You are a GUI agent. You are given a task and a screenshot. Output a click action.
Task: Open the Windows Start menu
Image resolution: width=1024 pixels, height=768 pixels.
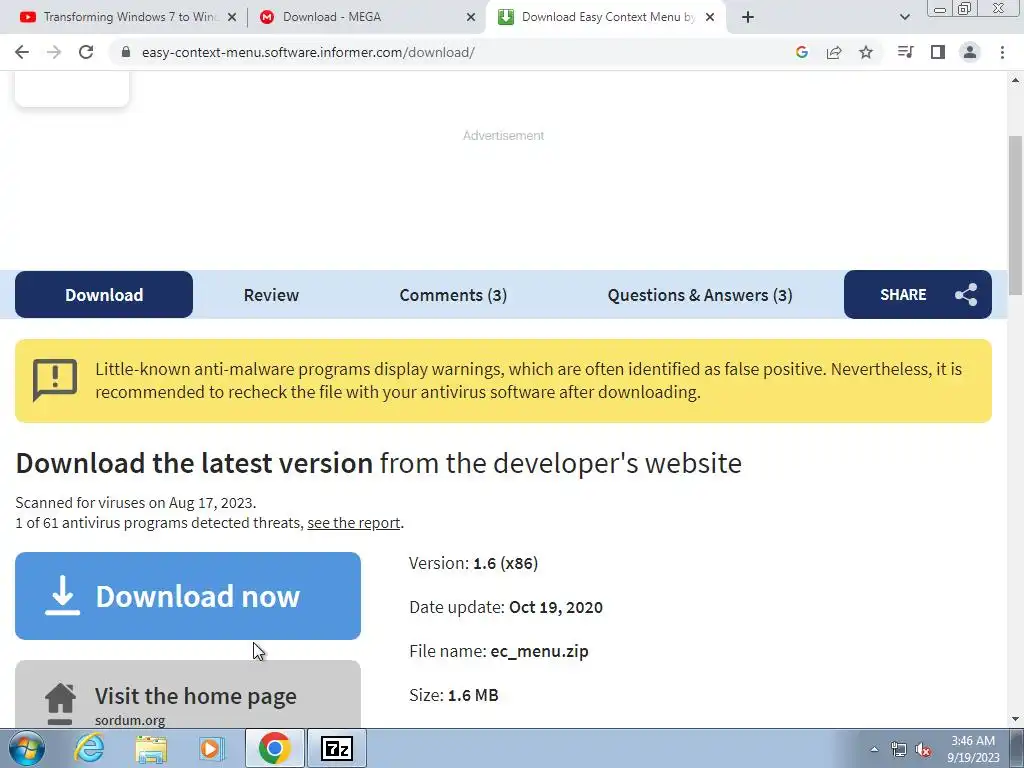[27, 748]
